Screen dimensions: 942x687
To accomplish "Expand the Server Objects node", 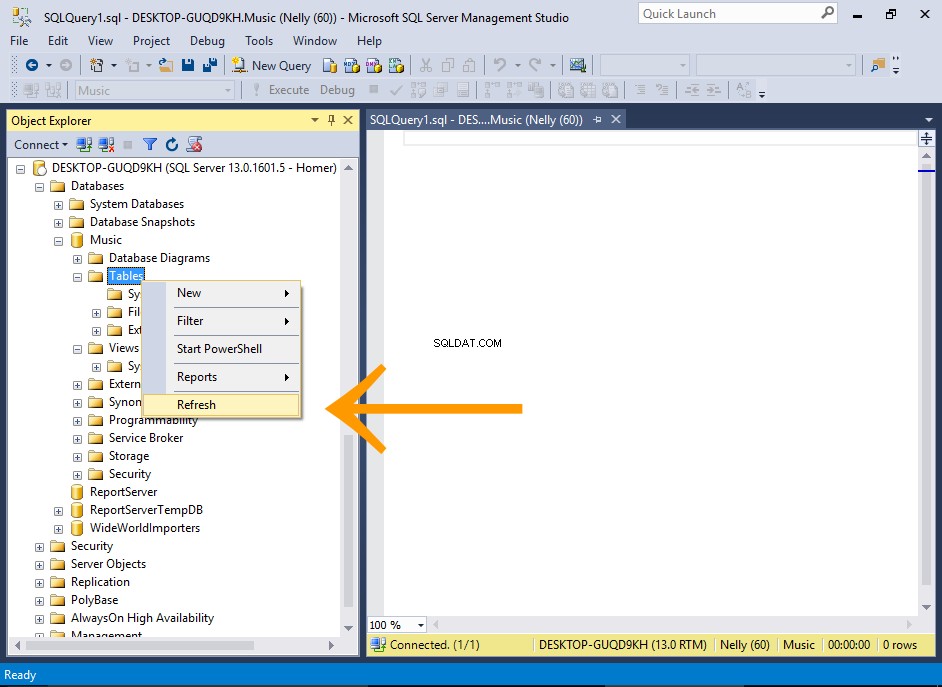I will [x=40, y=565].
